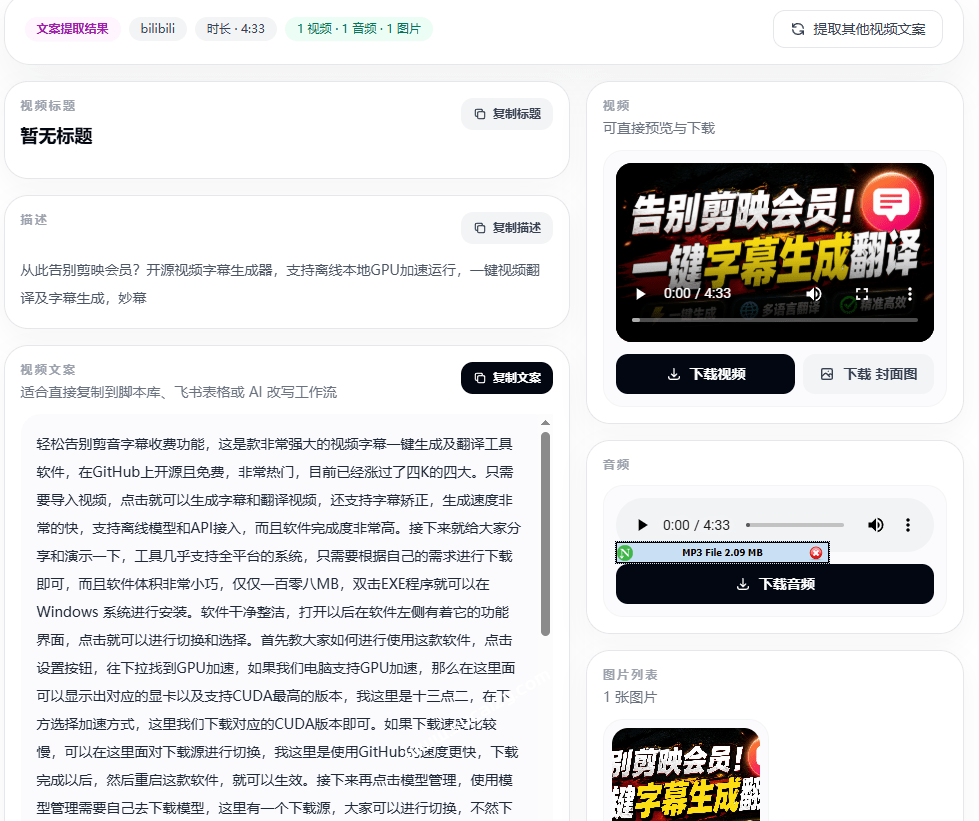Image resolution: width=979 pixels, height=821 pixels.
Task: Mute the video player volume
Action: [814, 293]
